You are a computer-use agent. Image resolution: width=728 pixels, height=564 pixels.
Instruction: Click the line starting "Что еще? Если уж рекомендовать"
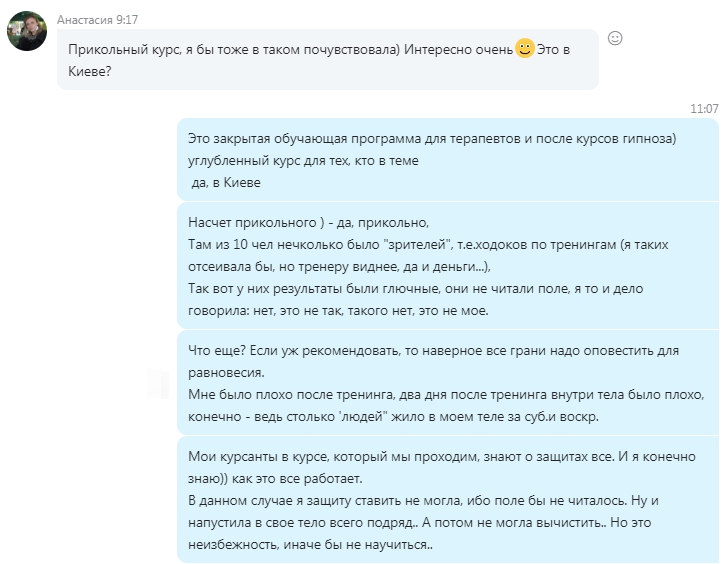[432, 351]
